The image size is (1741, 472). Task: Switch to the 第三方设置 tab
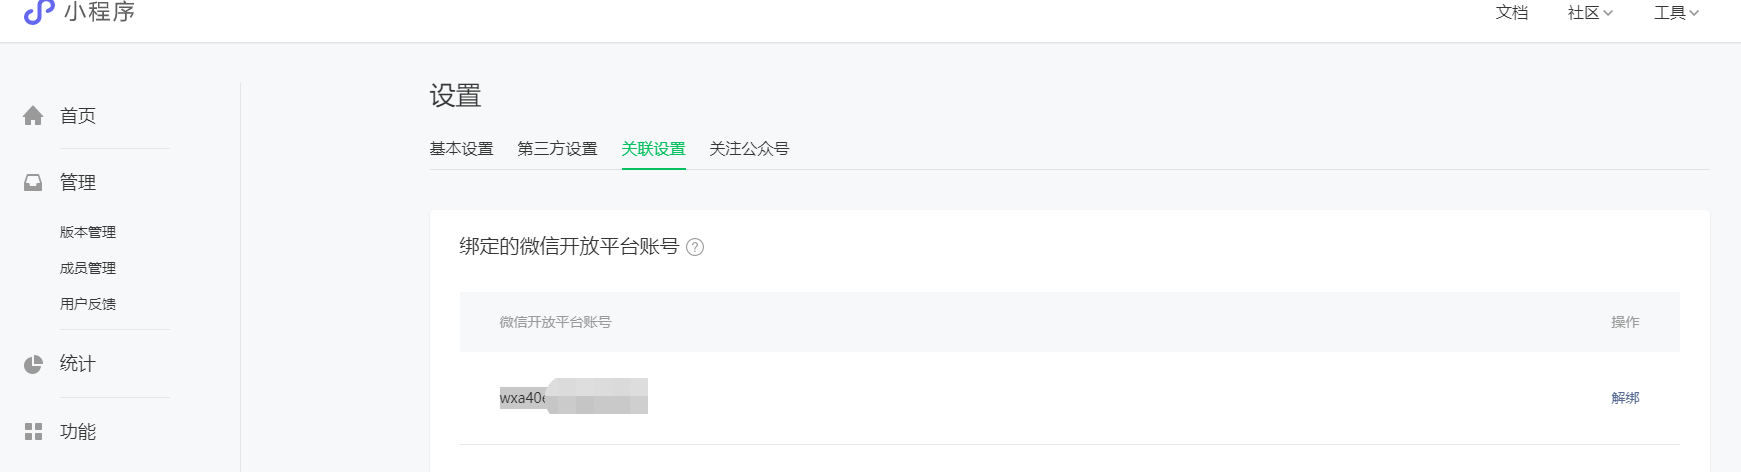point(557,149)
